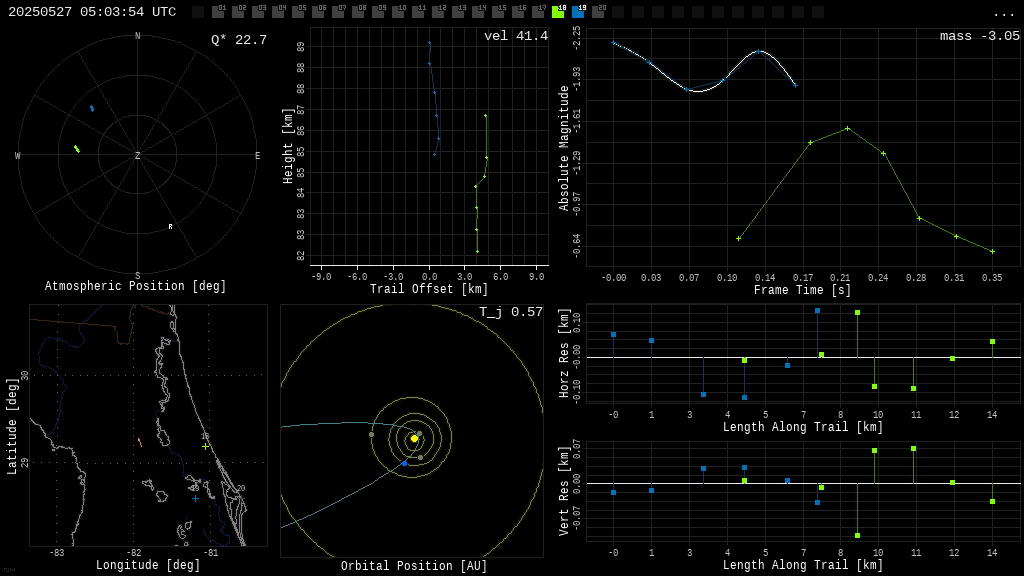Click the peak point of the green magnitude curve
The height and width of the screenshot is (576, 1024).
tap(846, 128)
